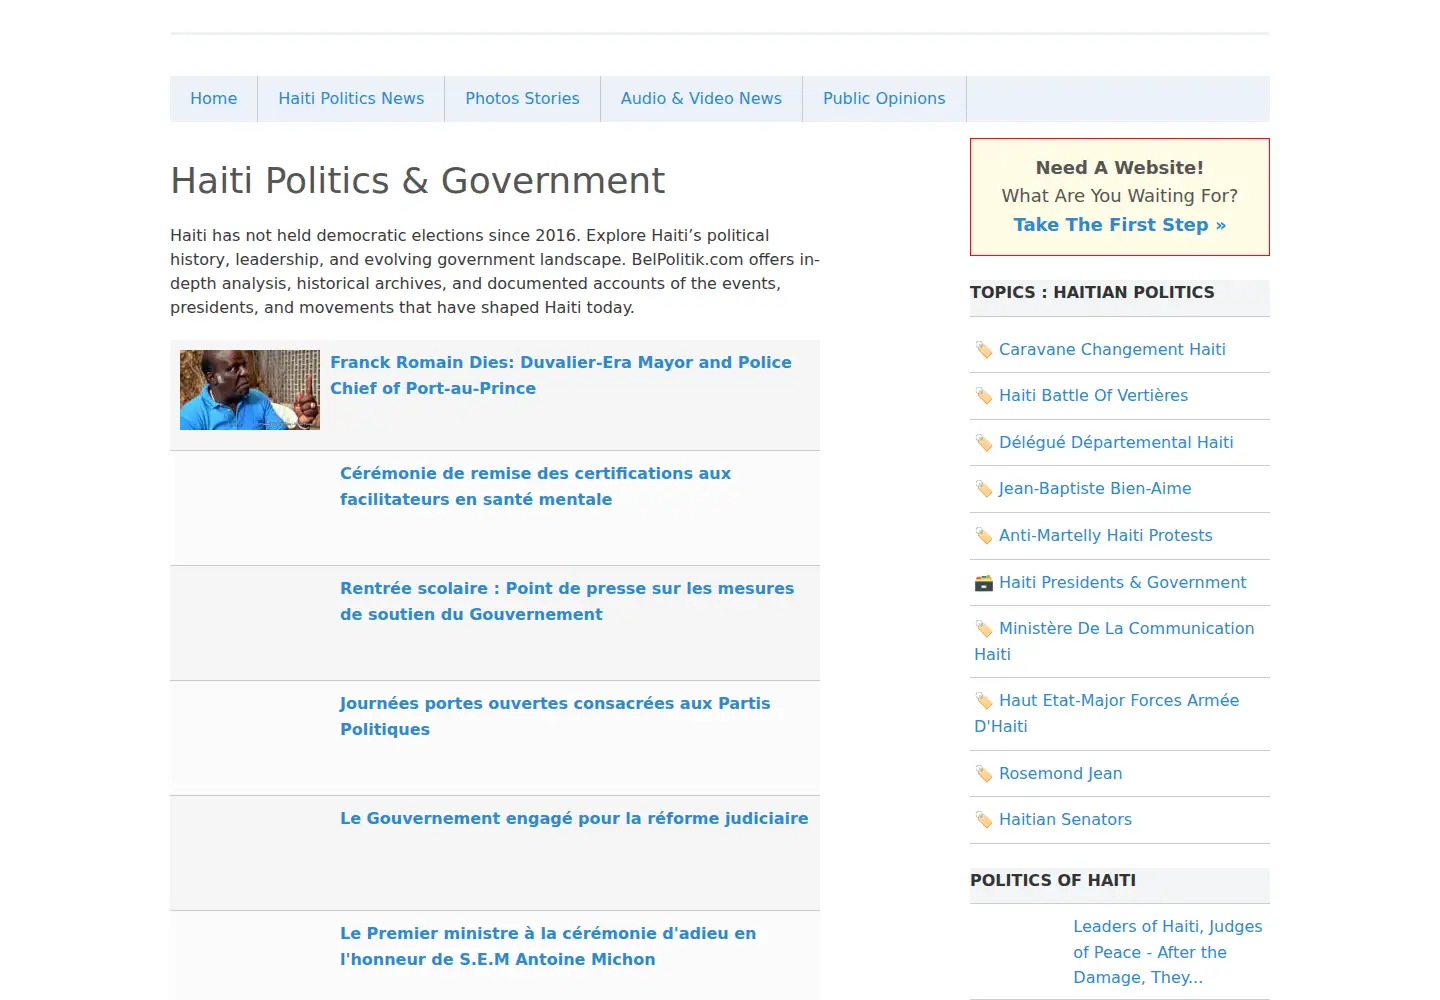Read Cérémonie de remise des certifications article

[x=535, y=486]
